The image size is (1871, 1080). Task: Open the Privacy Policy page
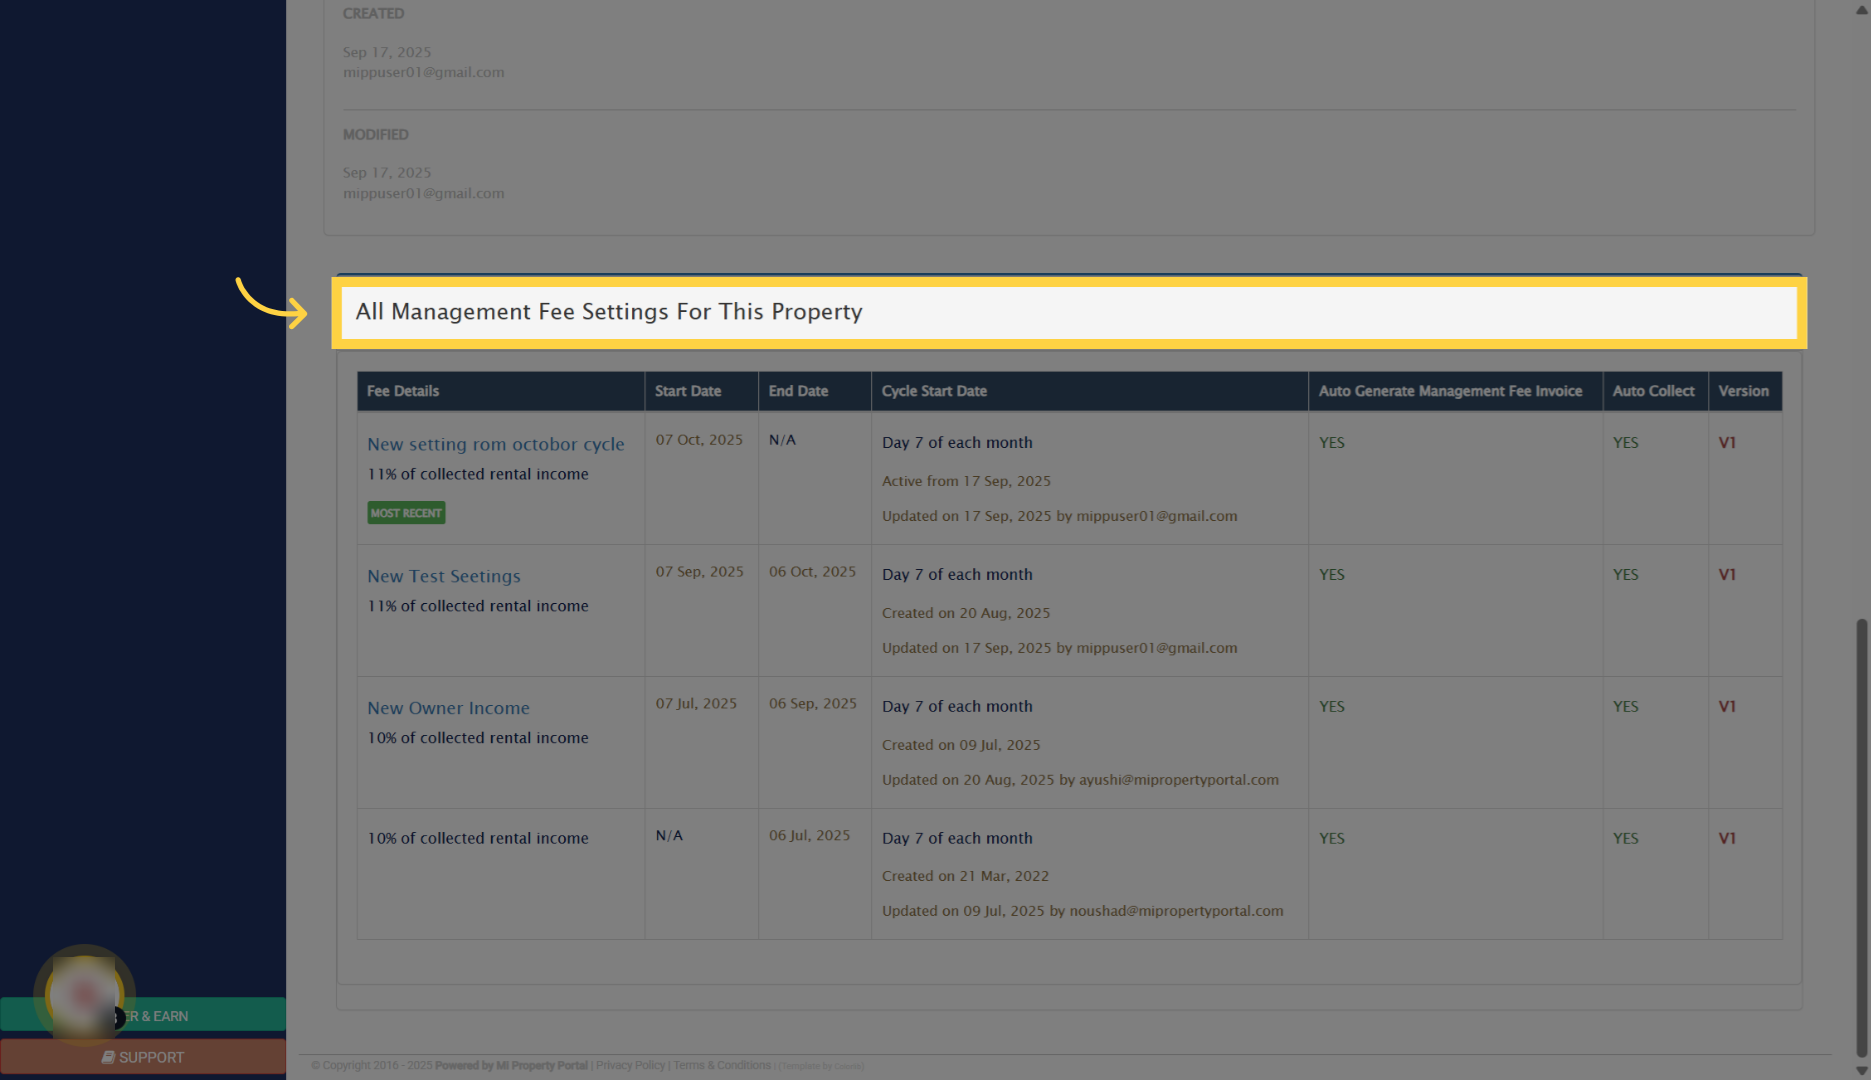click(630, 1065)
